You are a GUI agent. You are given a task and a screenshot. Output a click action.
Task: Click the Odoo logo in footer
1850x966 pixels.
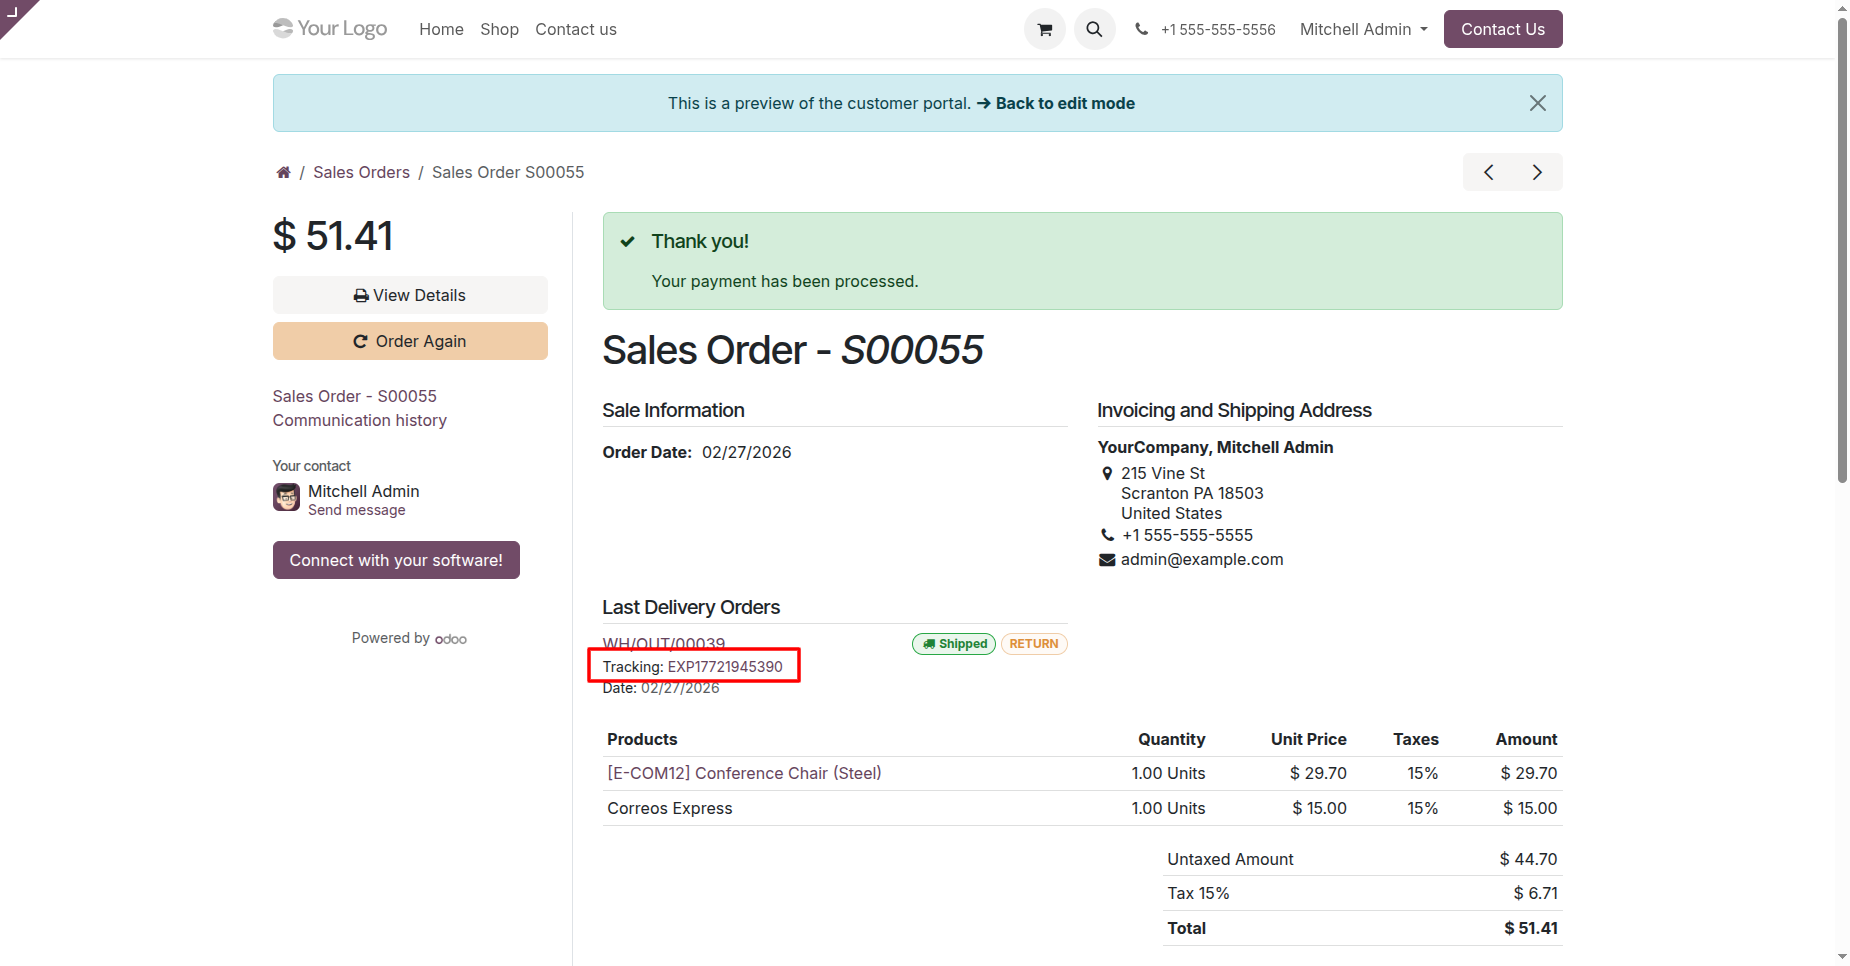coord(451,639)
